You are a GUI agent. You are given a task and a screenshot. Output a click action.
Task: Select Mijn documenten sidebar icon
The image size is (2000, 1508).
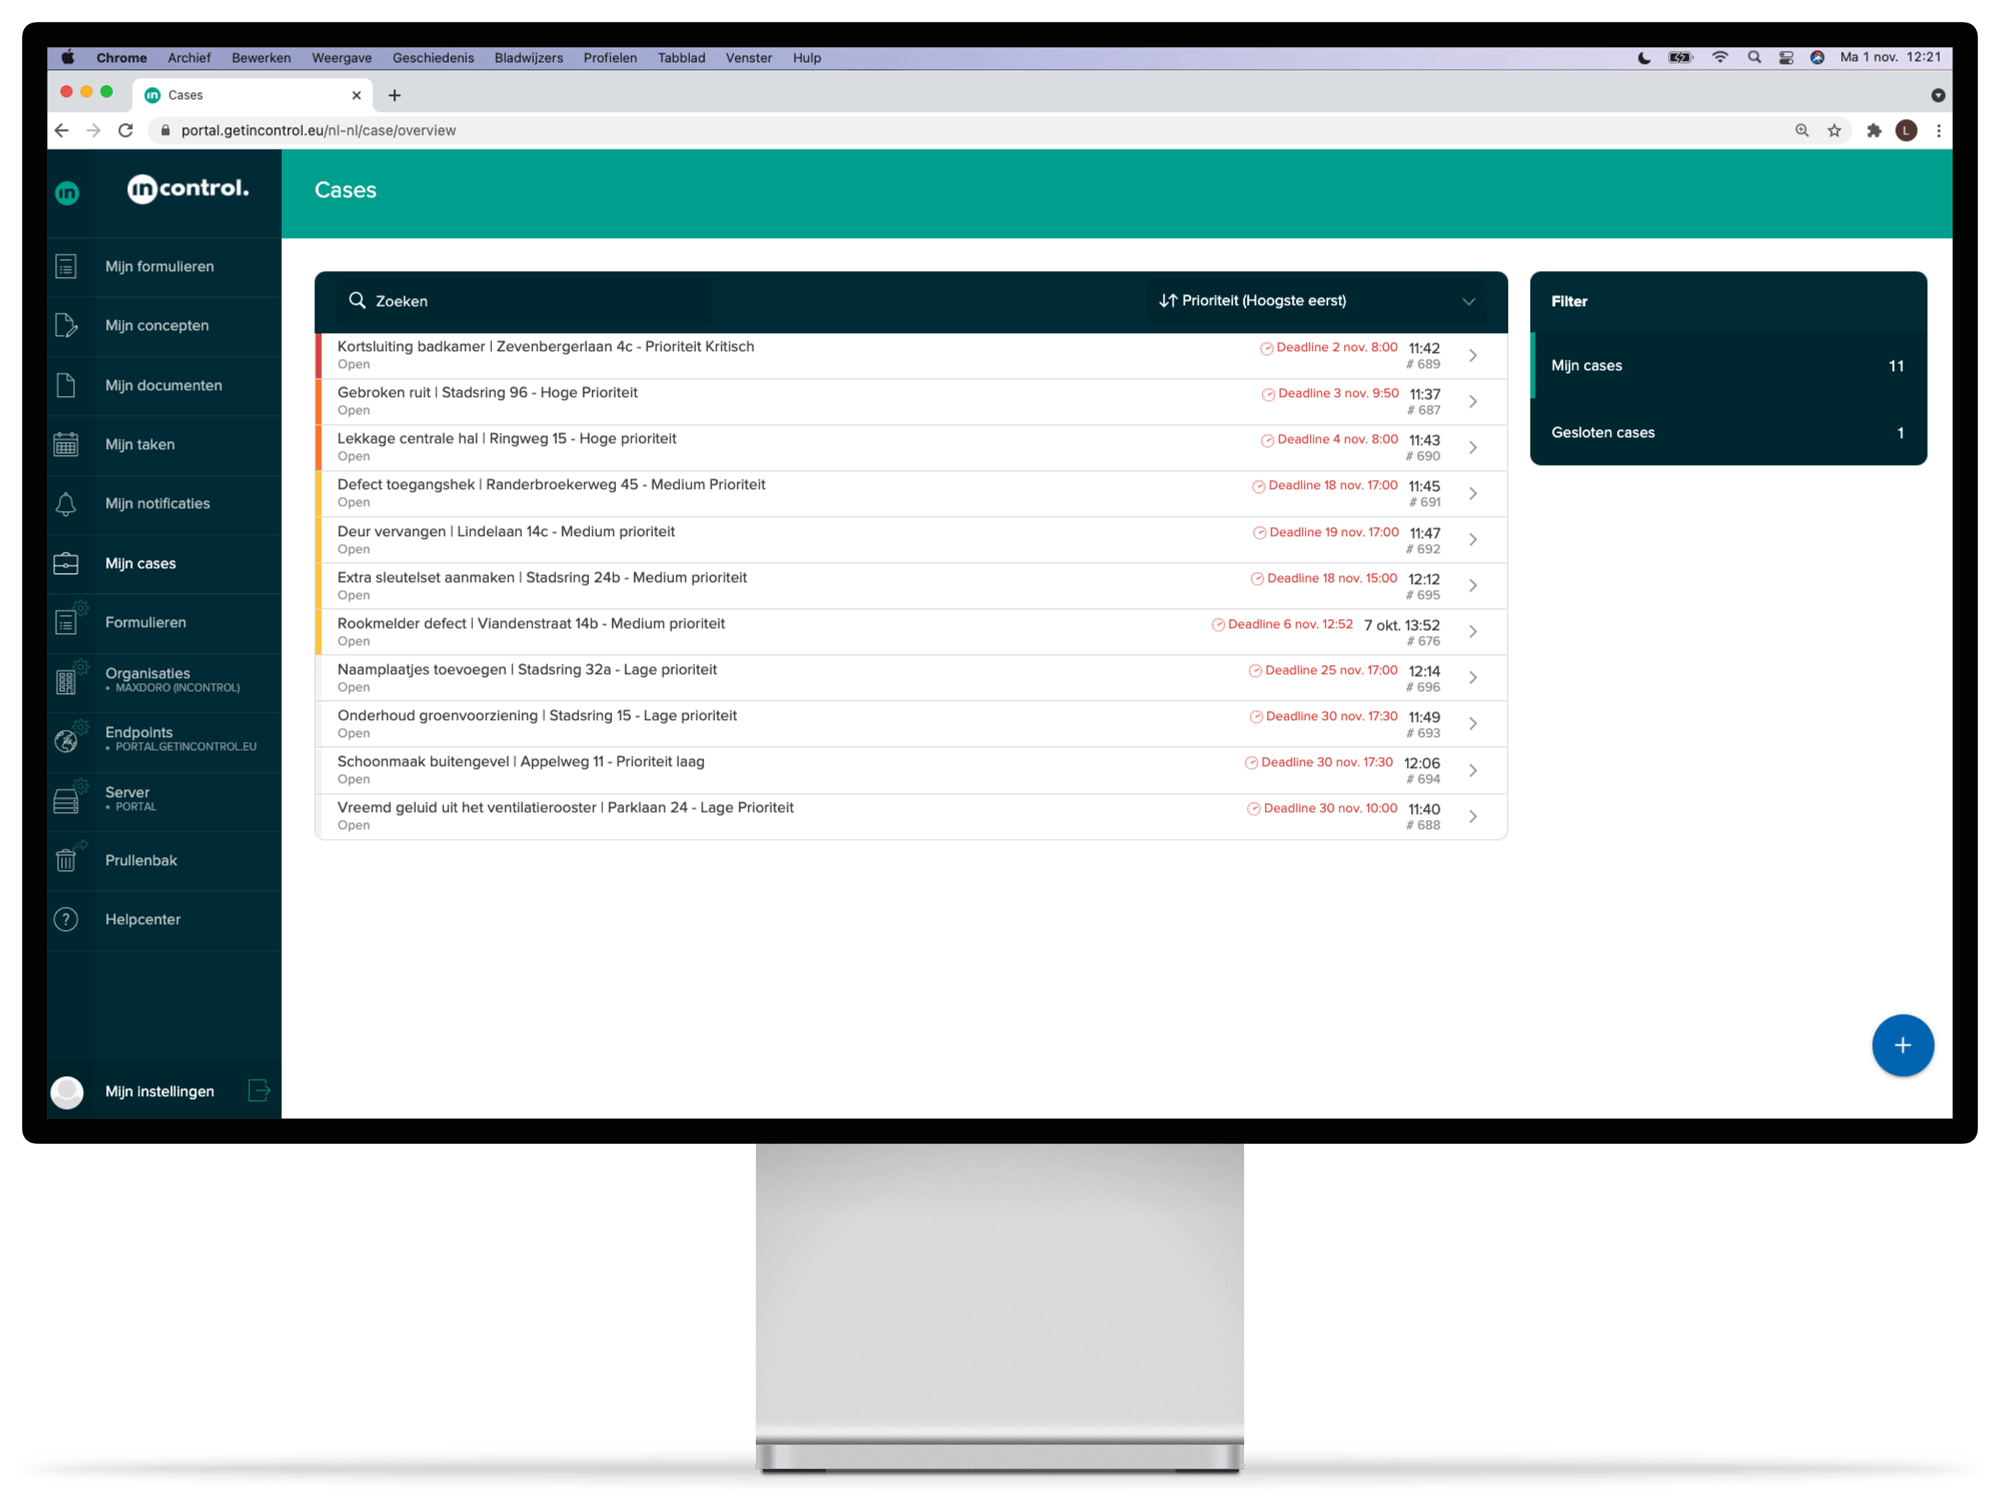65,385
